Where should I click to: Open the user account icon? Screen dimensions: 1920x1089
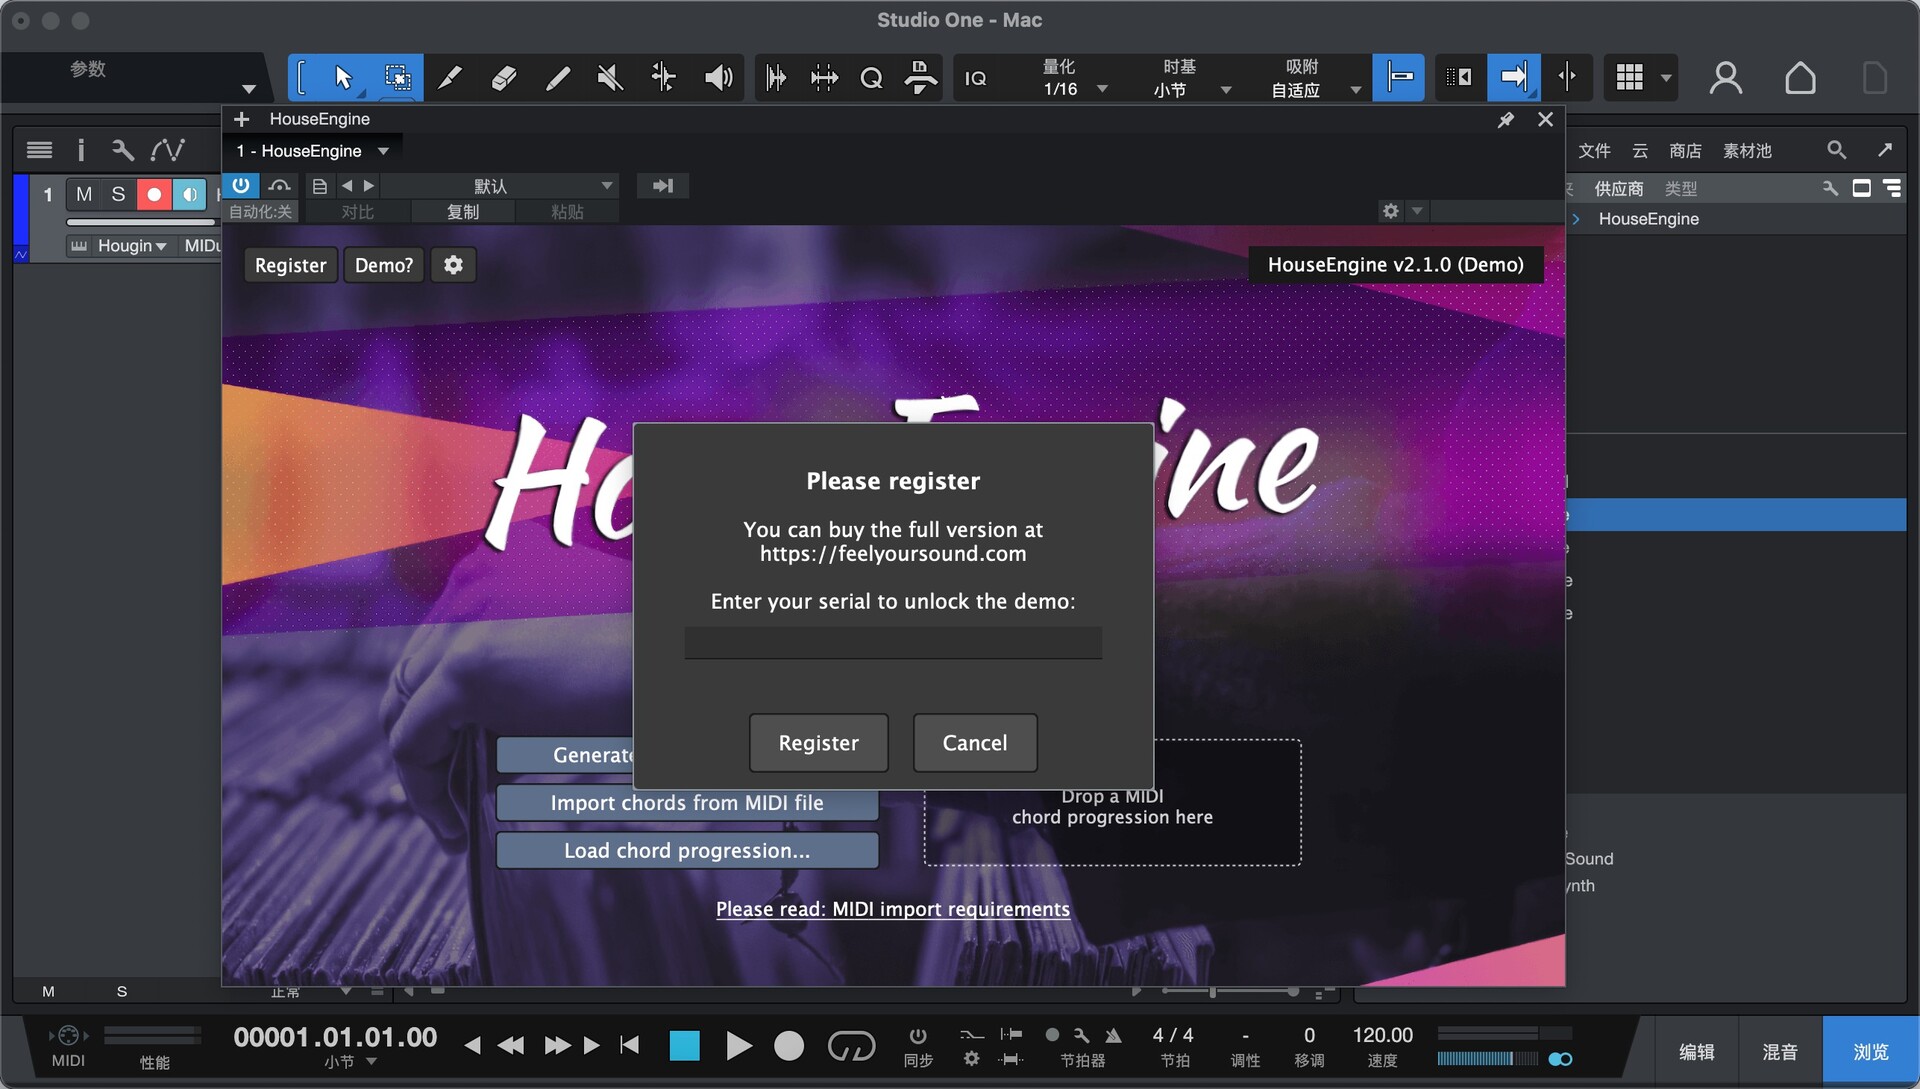point(1725,77)
